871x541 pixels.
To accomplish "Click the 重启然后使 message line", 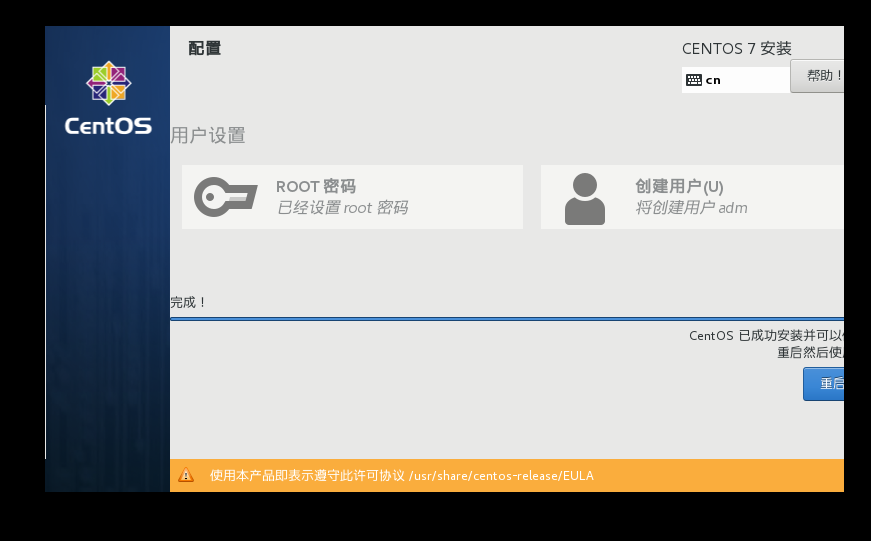I will point(810,352).
